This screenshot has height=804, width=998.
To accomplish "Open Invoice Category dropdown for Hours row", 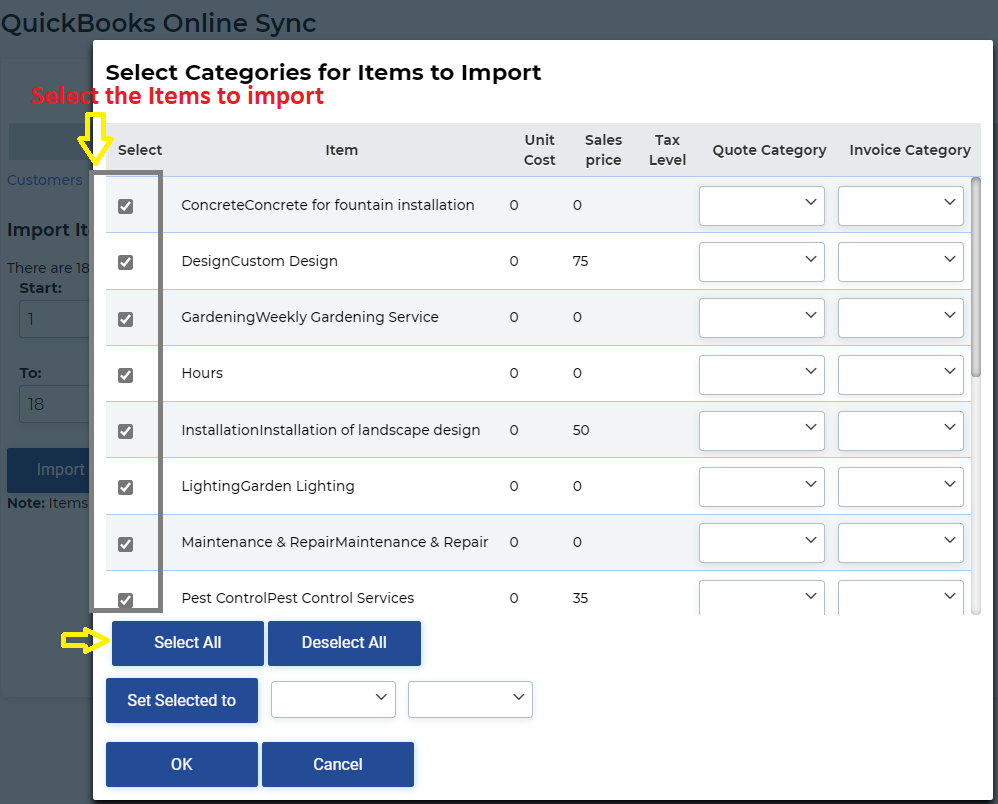I will click(x=901, y=374).
